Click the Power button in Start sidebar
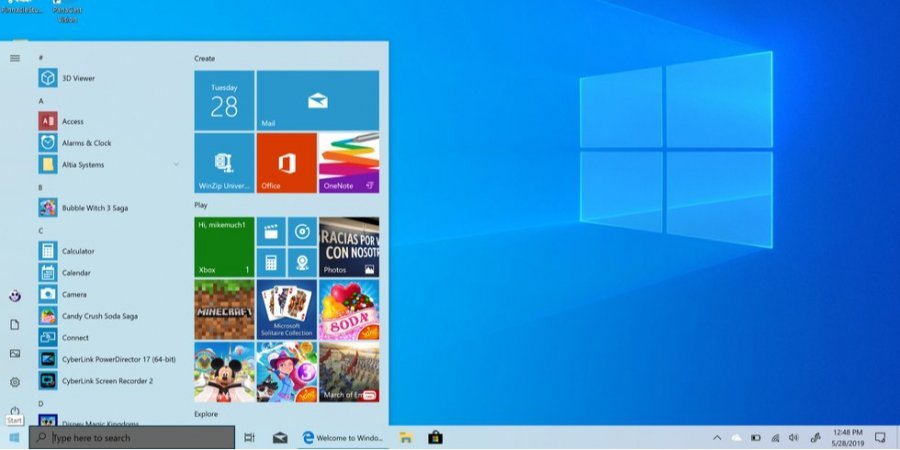 point(15,410)
